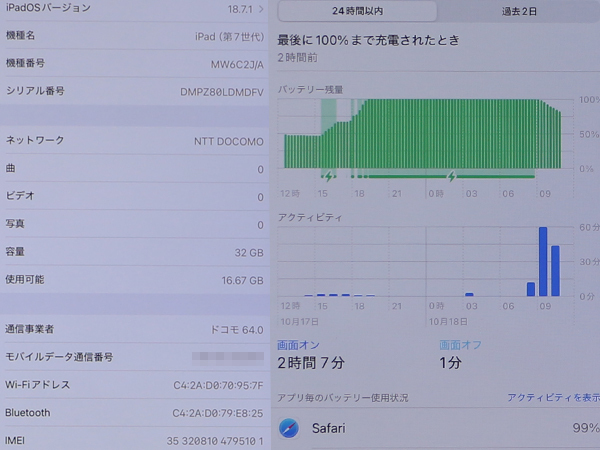
Task: Tap the 写真 row label
Action: point(15,224)
